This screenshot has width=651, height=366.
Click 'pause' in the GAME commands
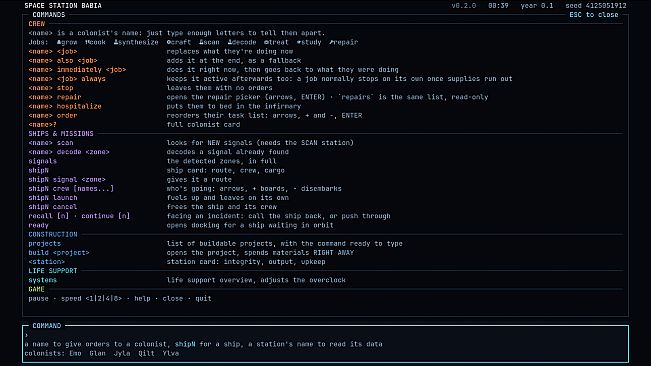click(x=39, y=299)
